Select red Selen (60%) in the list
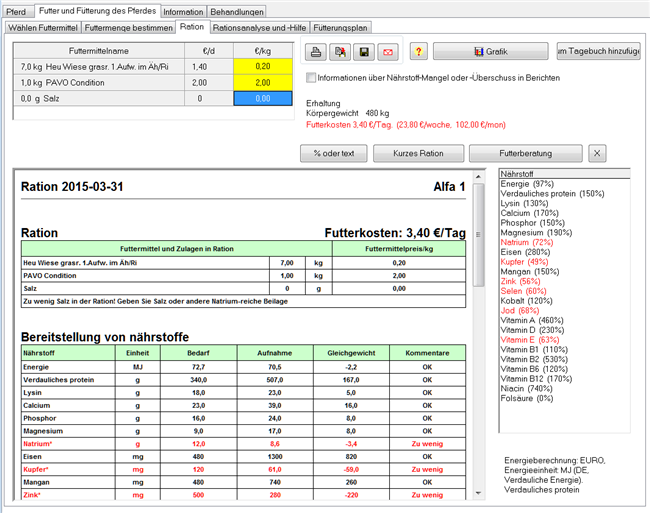This screenshot has width=650, height=513. [x=523, y=291]
